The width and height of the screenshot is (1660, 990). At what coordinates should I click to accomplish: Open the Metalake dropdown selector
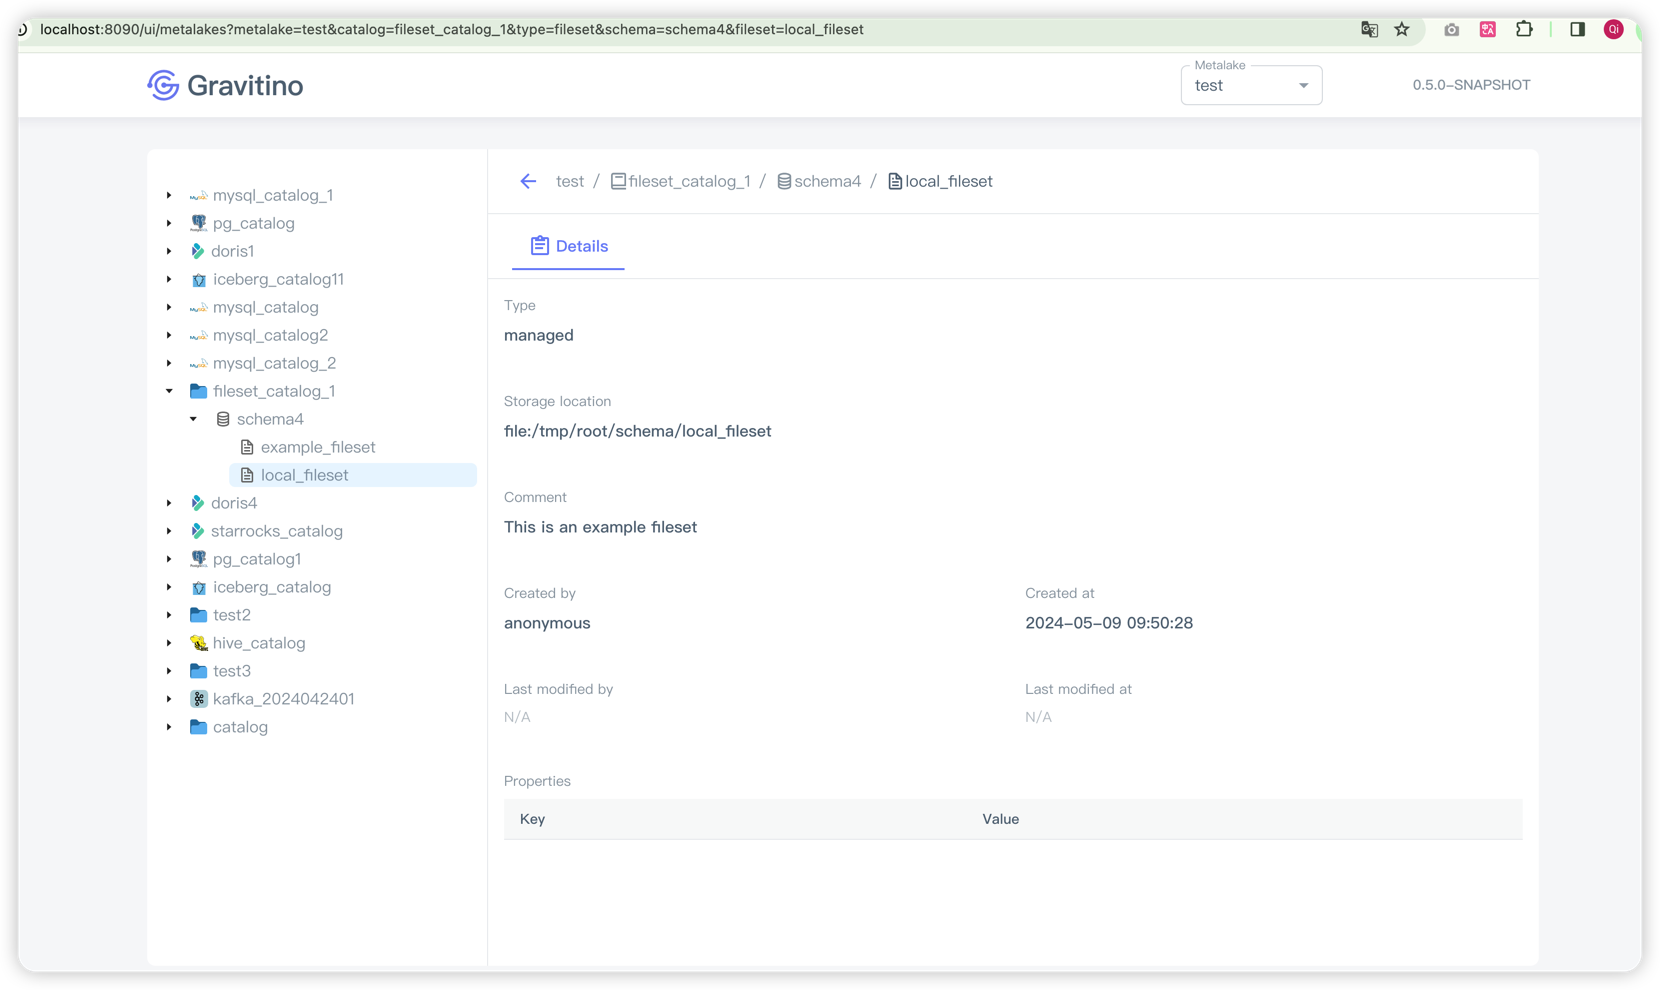tap(1251, 86)
